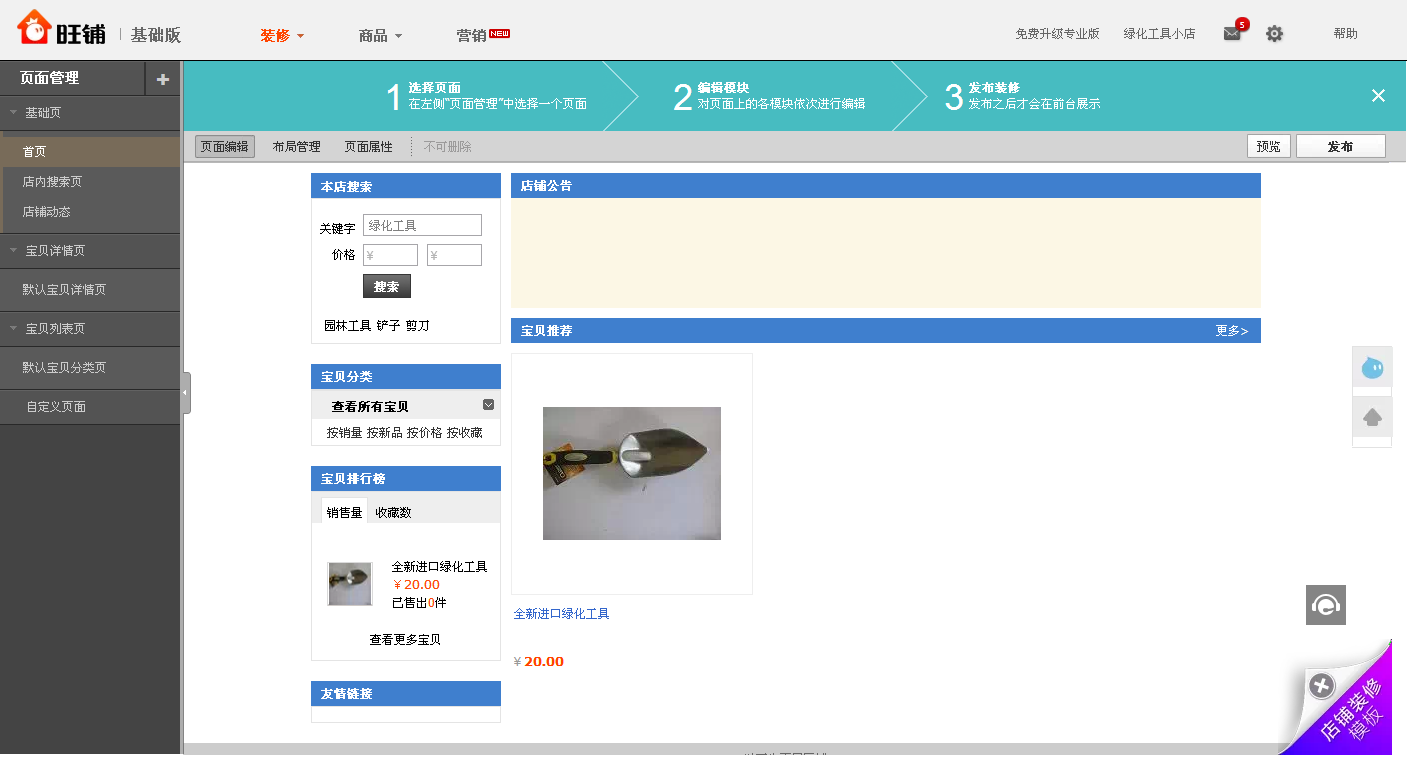Click the 发布 publish button

point(1340,145)
